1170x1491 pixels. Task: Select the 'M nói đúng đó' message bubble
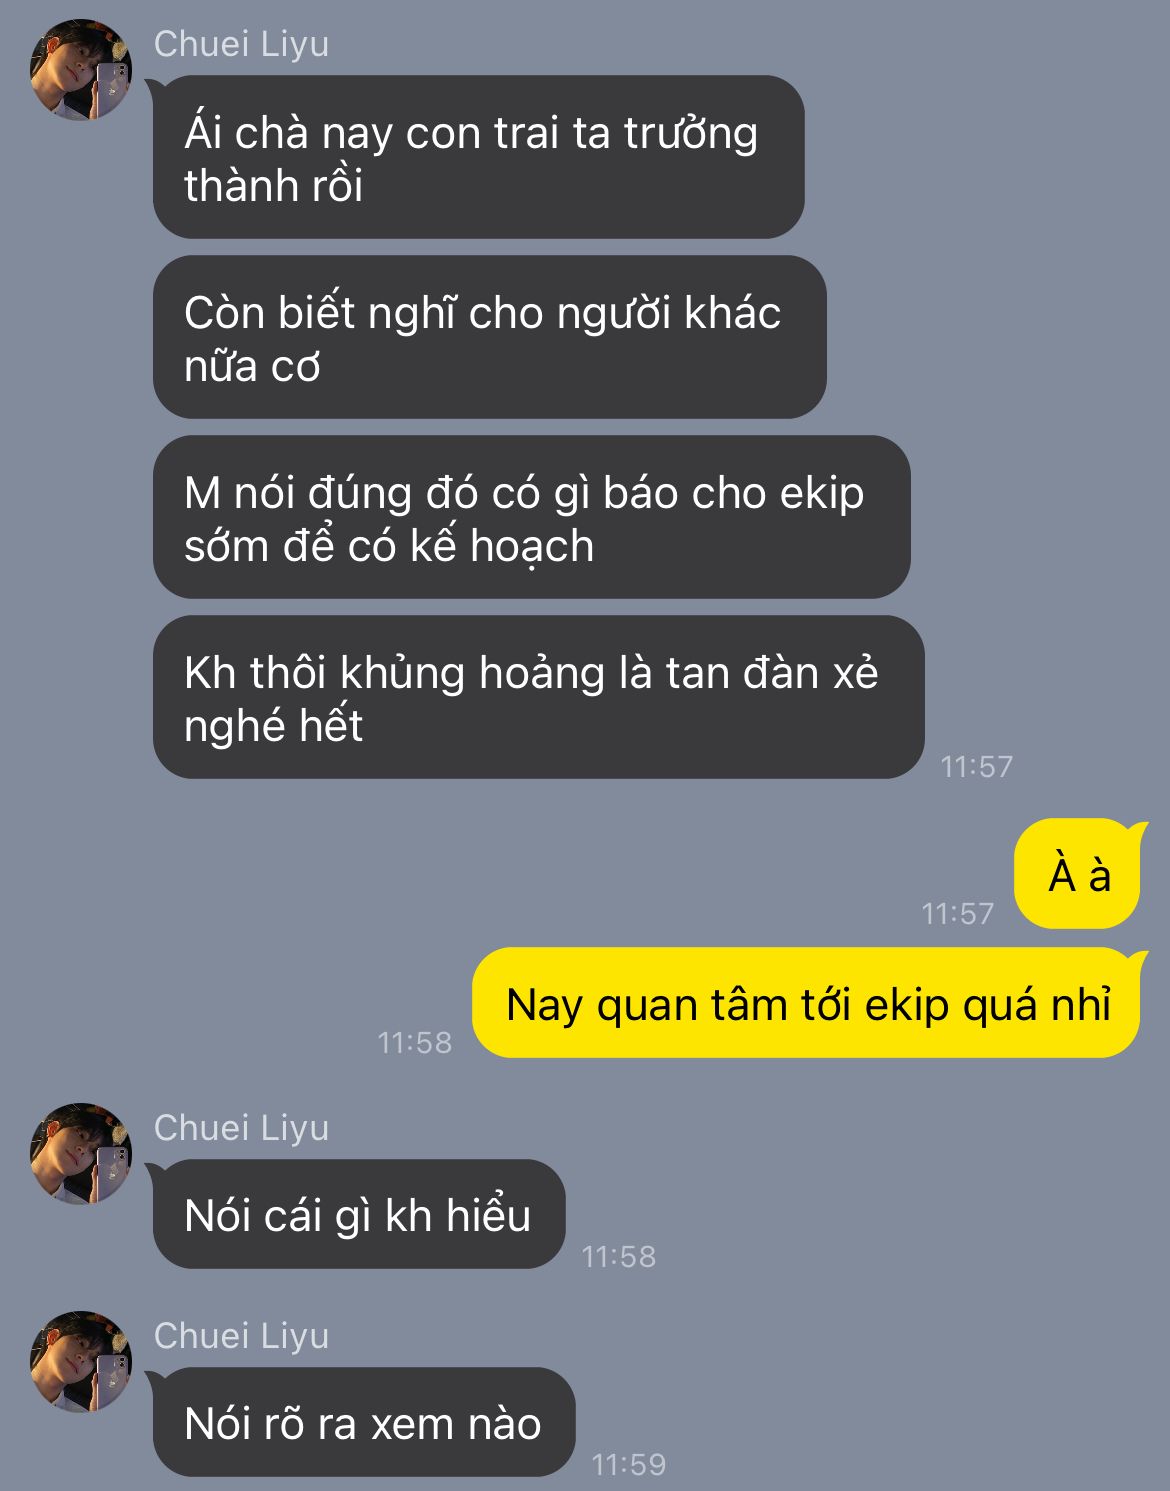531,517
